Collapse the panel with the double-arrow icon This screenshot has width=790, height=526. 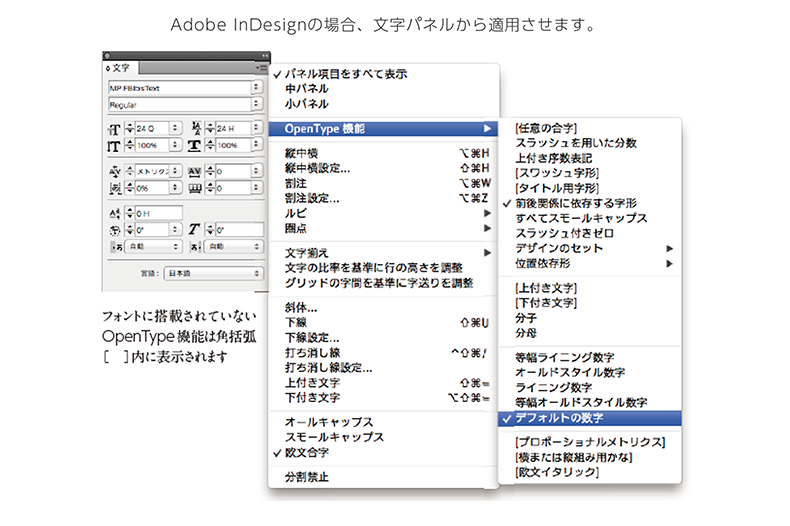pyautogui.click(x=265, y=55)
